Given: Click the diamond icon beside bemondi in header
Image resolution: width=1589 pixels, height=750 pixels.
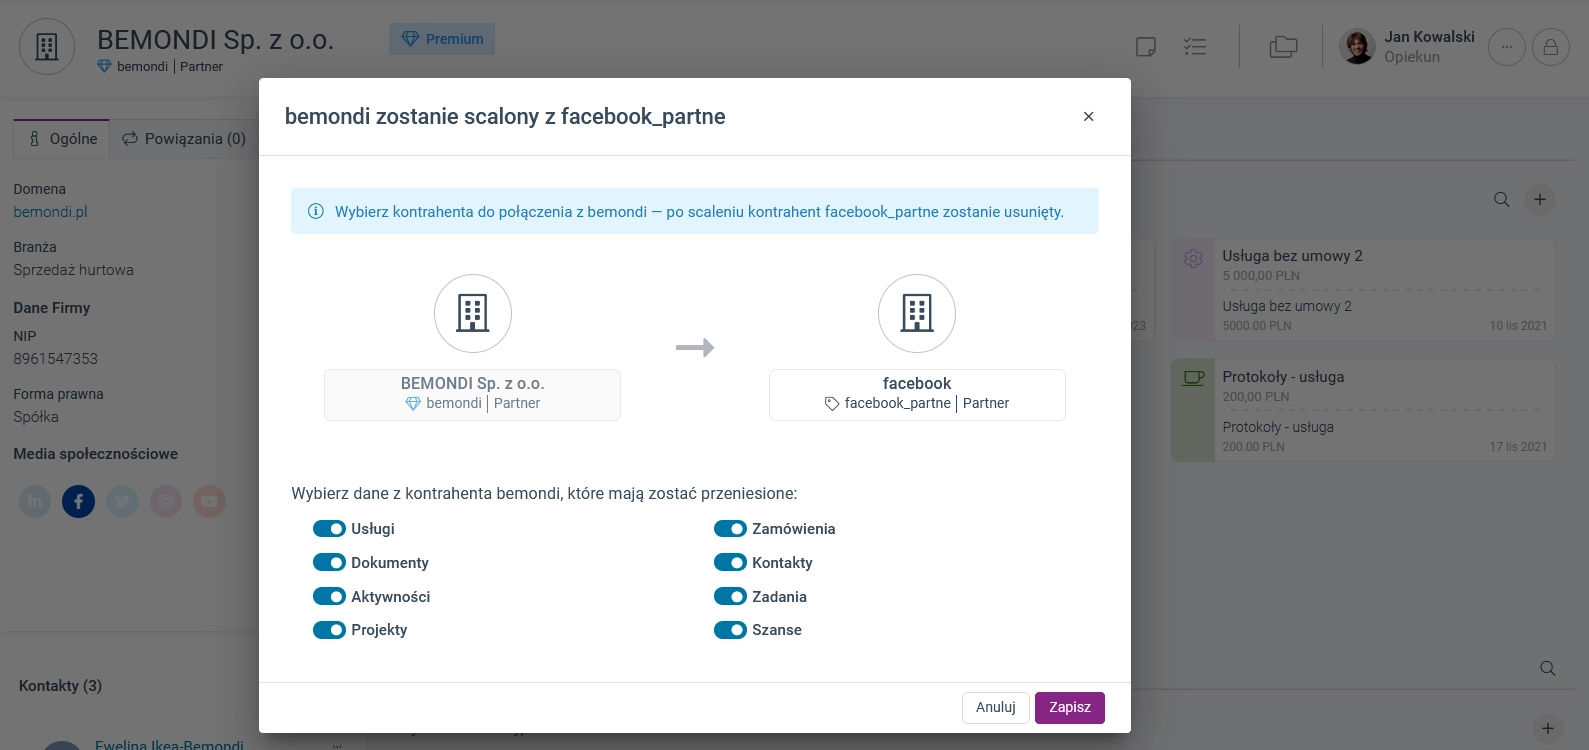Looking at the screenshot, I should (104, 67).
